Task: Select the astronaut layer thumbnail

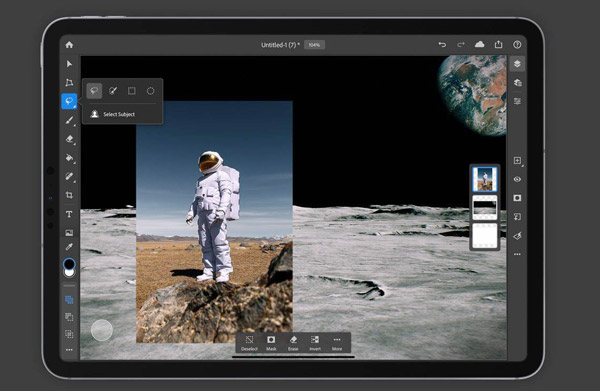Action: point(485,179)
